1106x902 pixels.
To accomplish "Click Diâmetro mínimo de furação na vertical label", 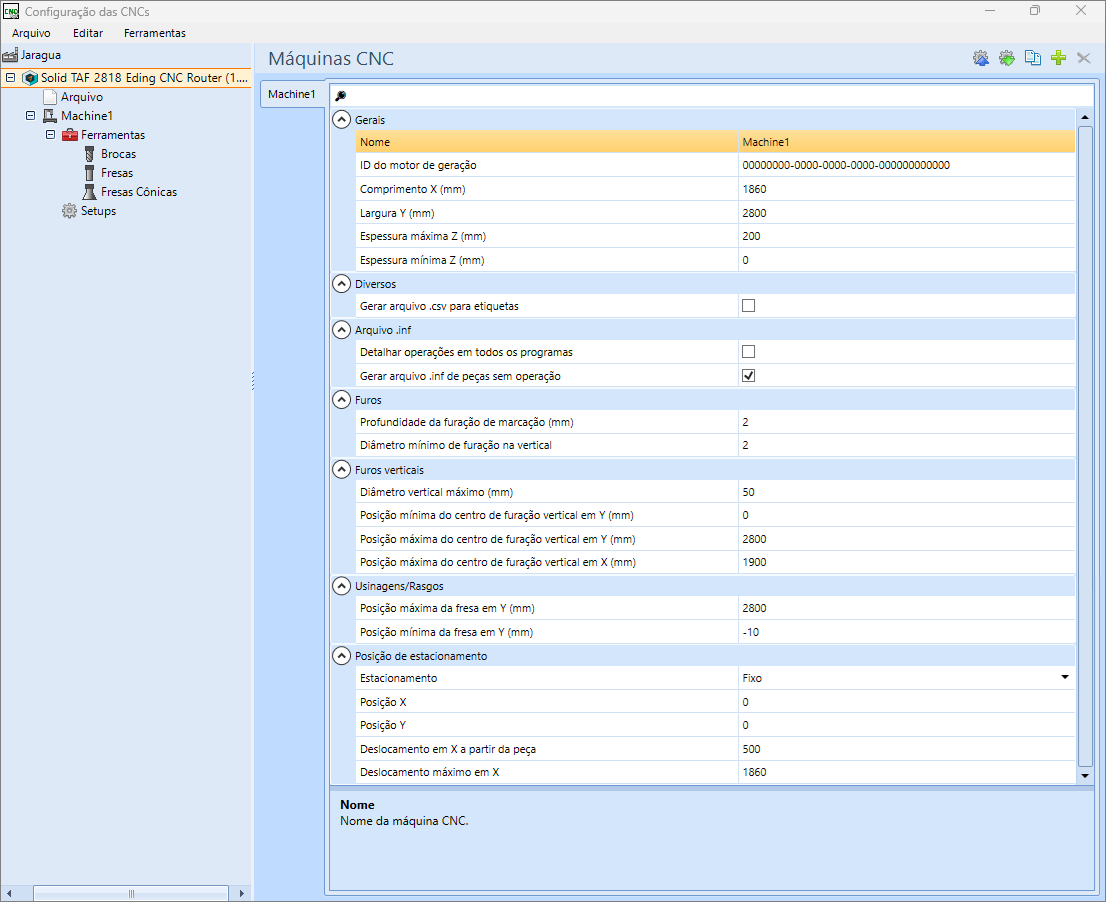I will pos(456,446).
